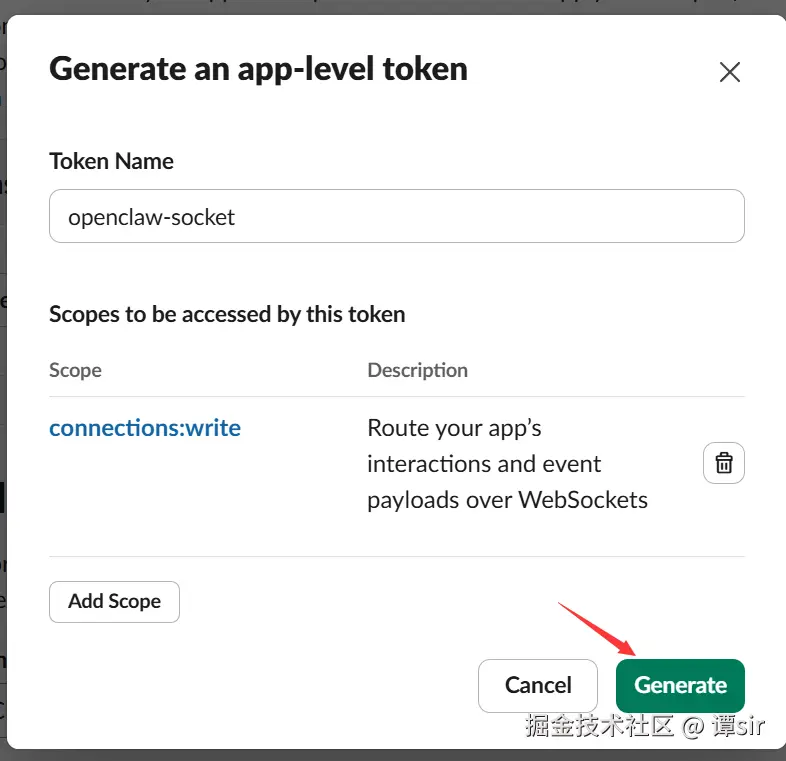Click the 'Scopes to be accessed' heading
Screen dimensions: 786x761
click(x=227, y=314)
